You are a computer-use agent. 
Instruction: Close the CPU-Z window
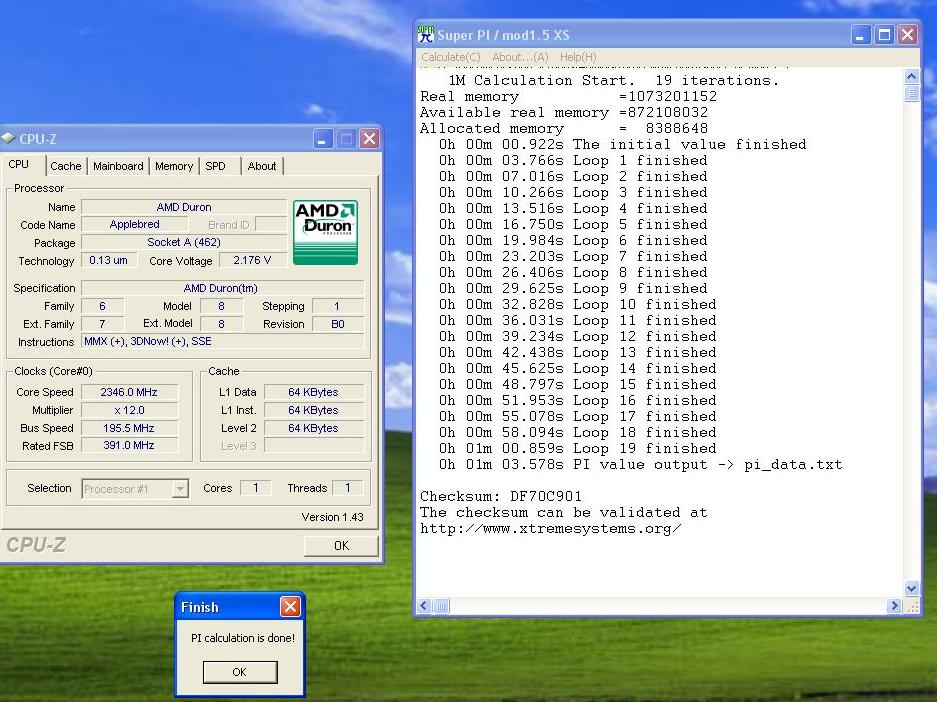369,139
